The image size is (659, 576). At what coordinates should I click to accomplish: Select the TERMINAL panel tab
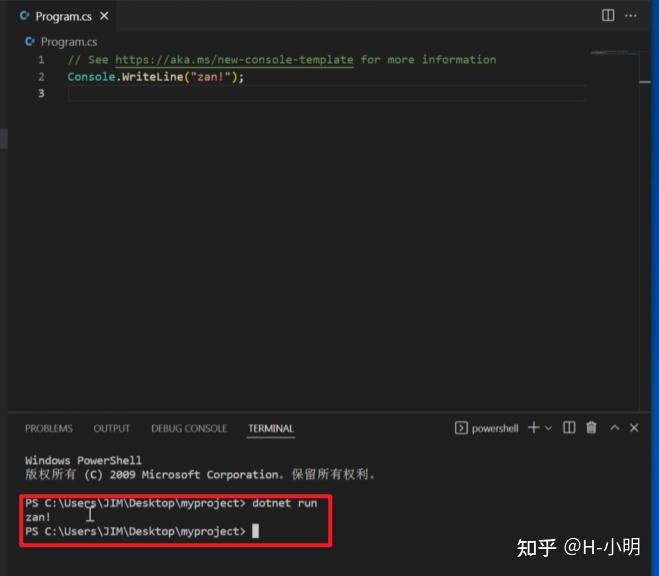pyautogui.click(x=271, y=428)
